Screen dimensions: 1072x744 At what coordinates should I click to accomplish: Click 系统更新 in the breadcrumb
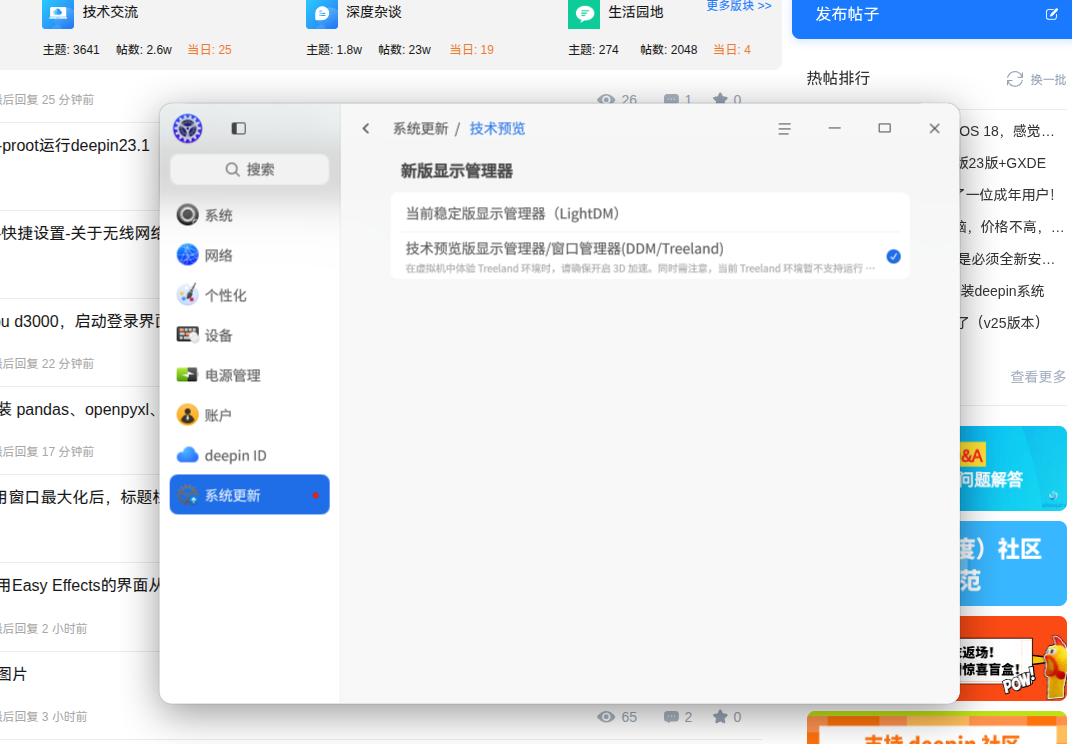420,129
